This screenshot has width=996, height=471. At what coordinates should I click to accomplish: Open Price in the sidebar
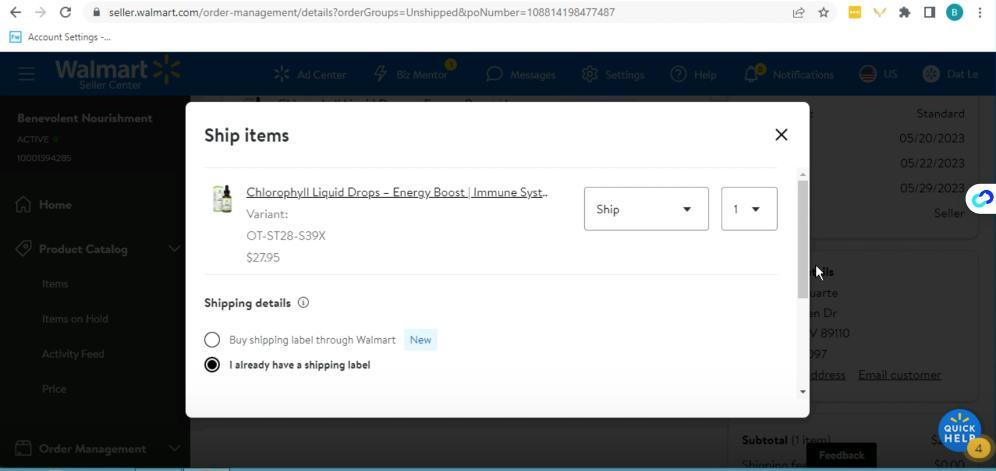click(x=54, y=389)
